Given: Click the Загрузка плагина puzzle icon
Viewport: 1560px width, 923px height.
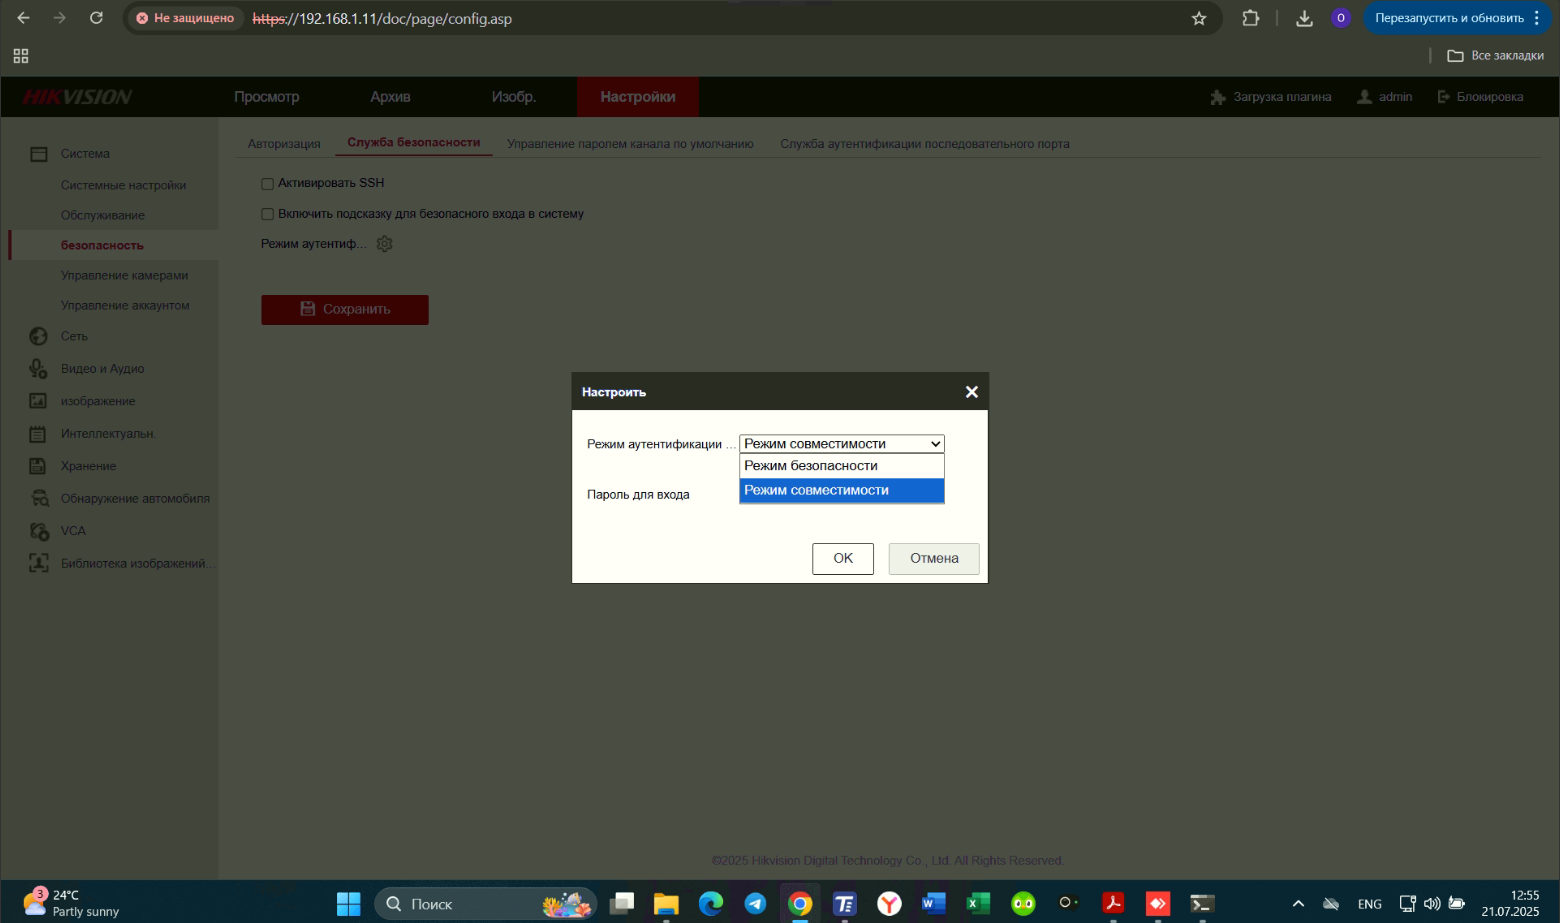Looking at the screenshot, I should (1218, 97).
